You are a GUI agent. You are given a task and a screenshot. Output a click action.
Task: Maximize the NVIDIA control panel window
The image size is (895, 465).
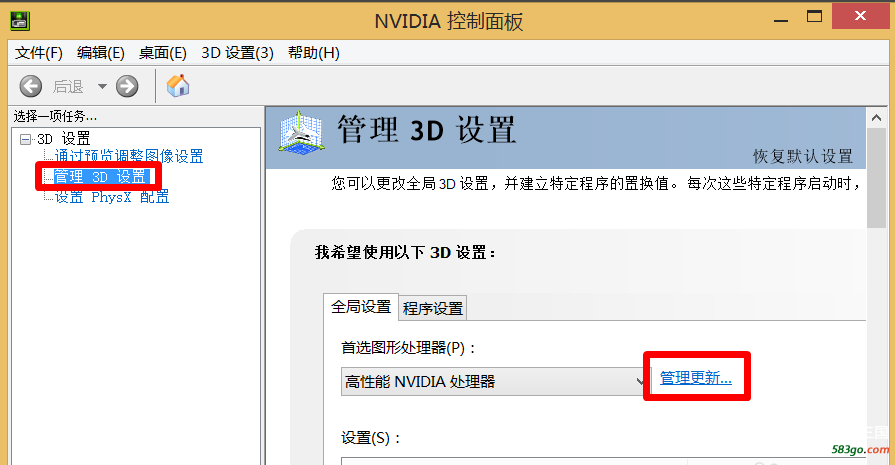pos(815,17)
